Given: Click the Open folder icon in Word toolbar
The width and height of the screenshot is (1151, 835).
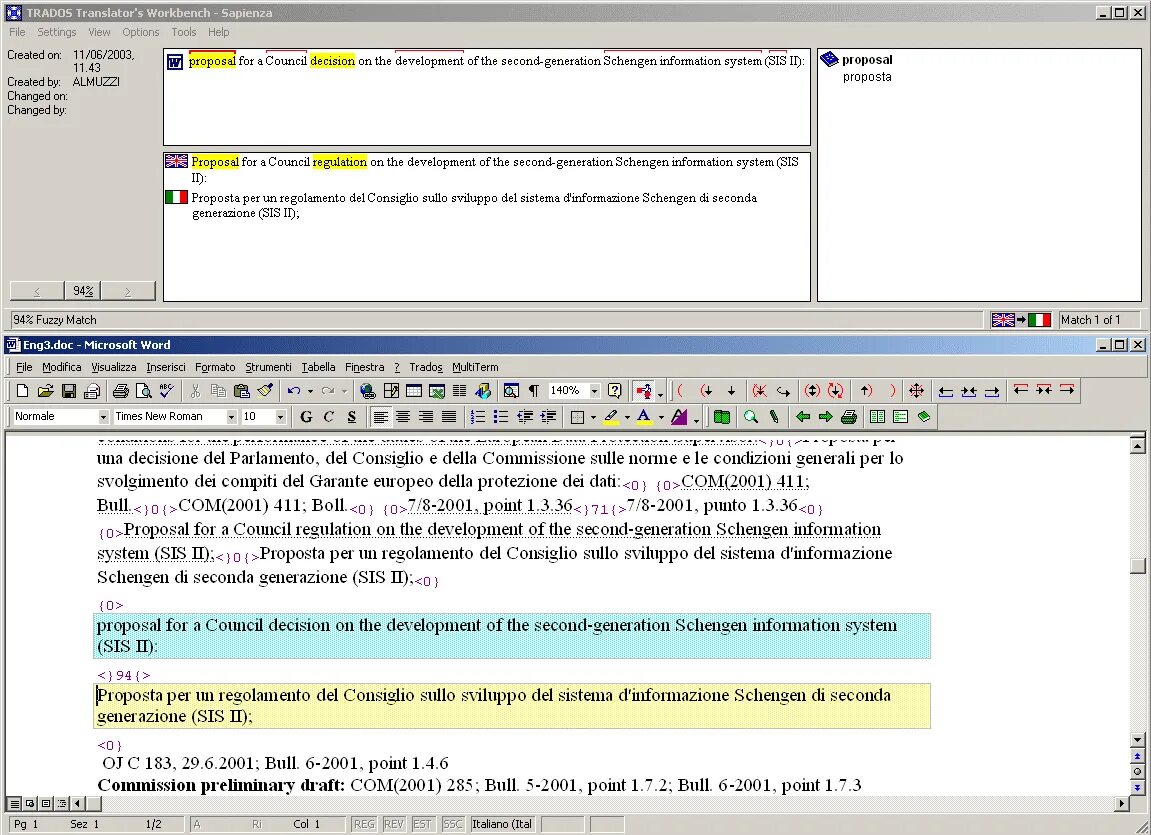Looking at the screenshot, I should point(46,391).
